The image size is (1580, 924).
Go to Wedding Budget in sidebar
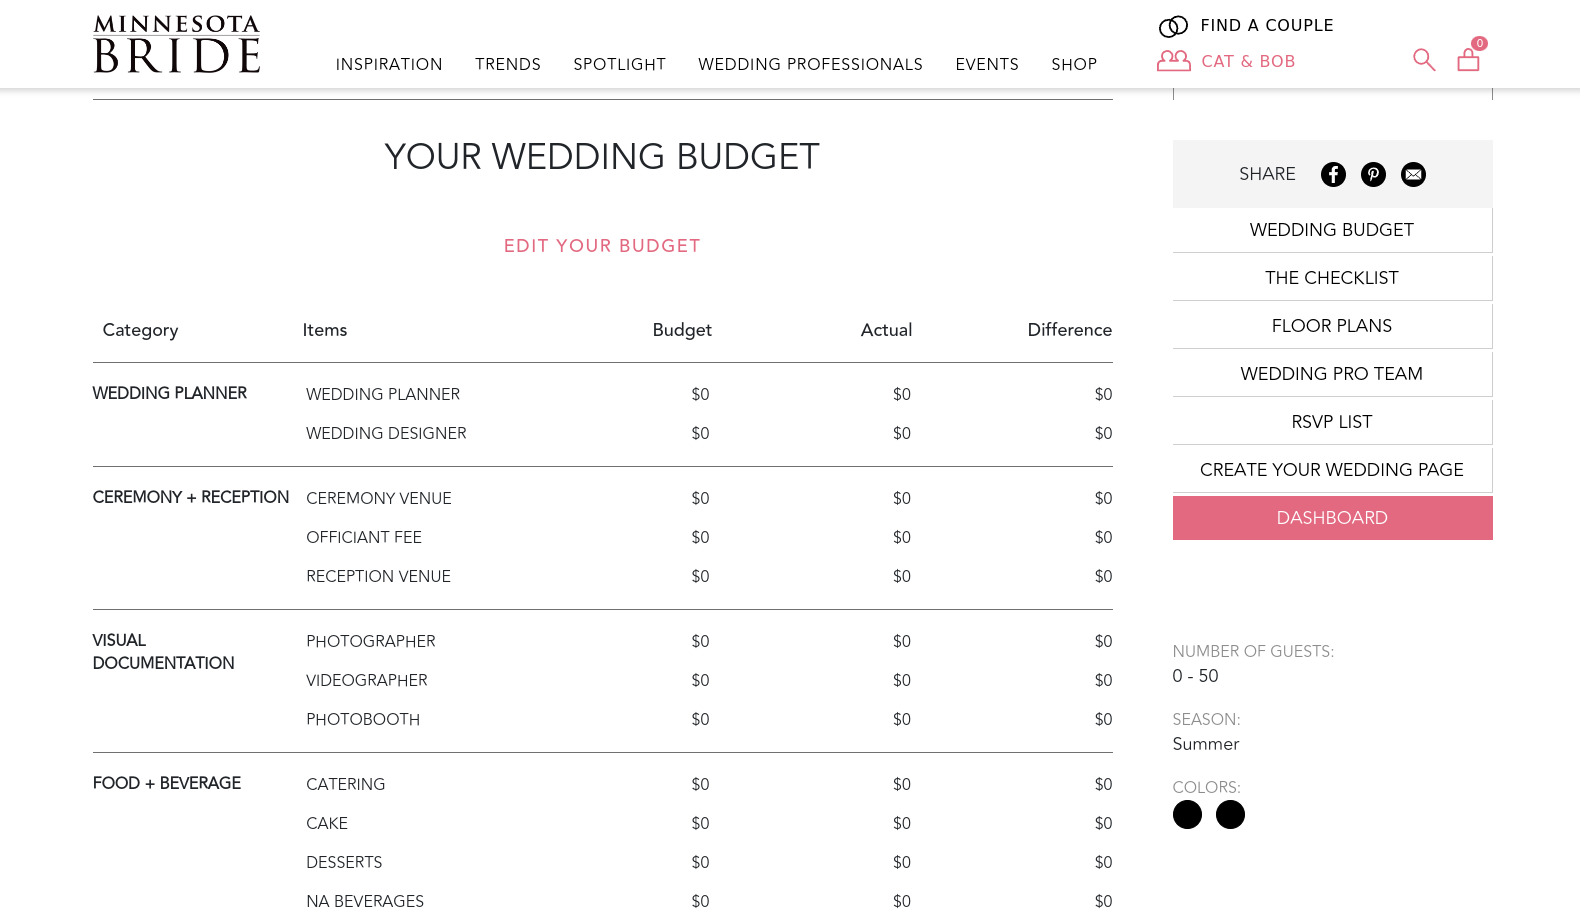point(1332,230)
